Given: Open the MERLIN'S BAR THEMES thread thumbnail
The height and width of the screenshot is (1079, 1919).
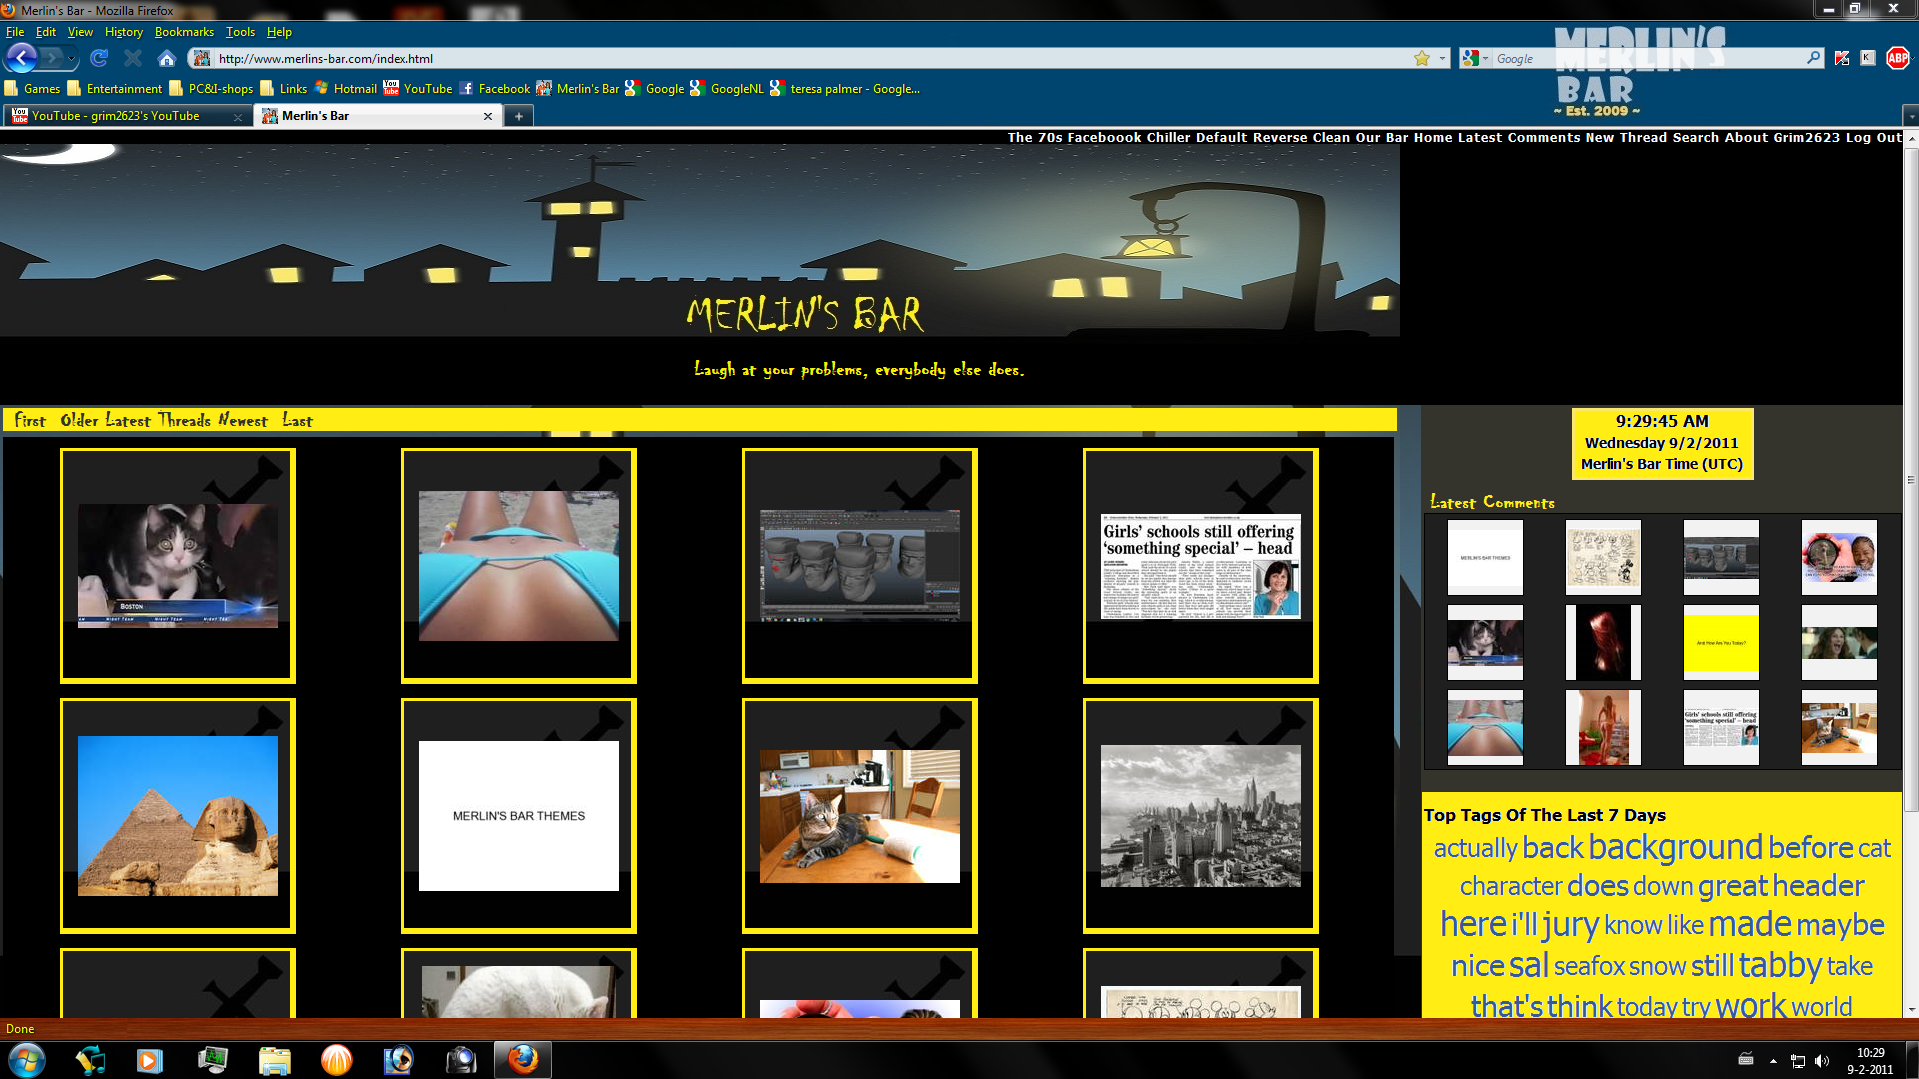Looking at the screenshot, I should click(x=518, y=816).
